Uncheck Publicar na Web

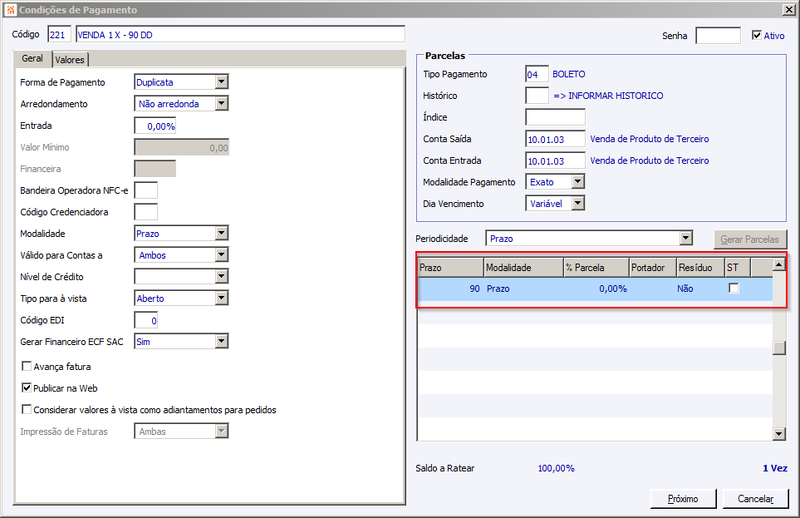point(27,388)
